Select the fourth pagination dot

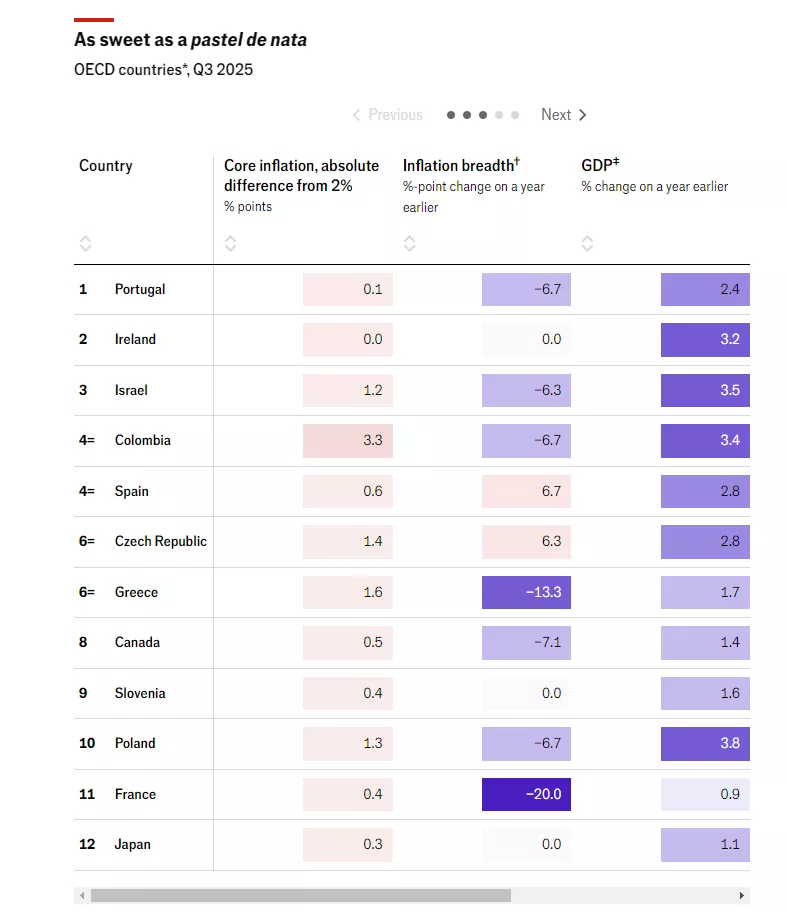coord(499,115)
